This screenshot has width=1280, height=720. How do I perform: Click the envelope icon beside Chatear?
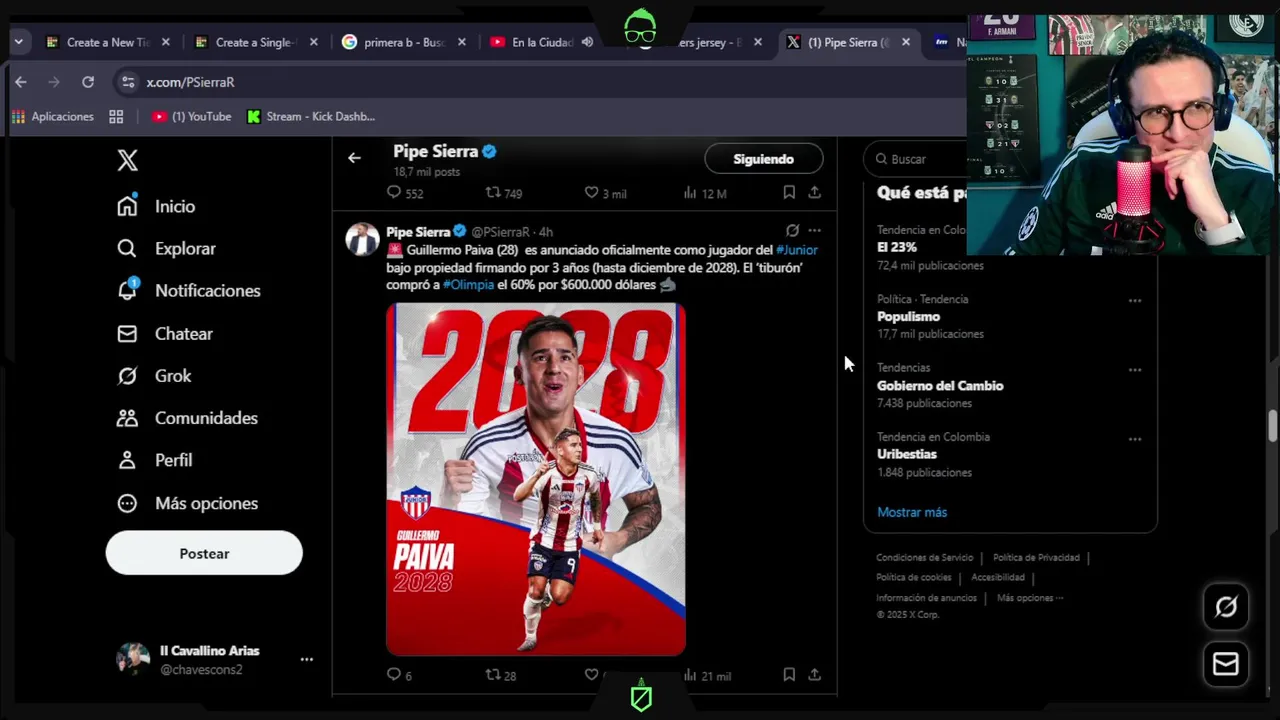coord(127,334)
